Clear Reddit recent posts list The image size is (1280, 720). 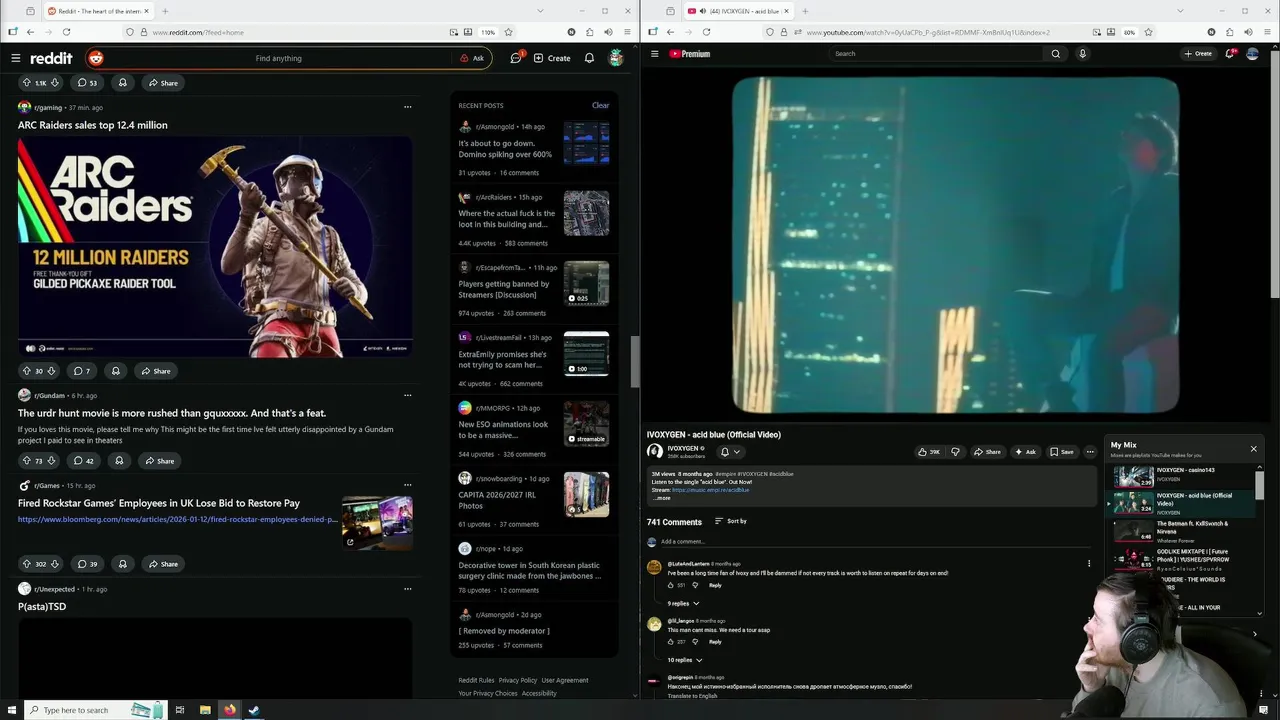[x=600, y=105]
